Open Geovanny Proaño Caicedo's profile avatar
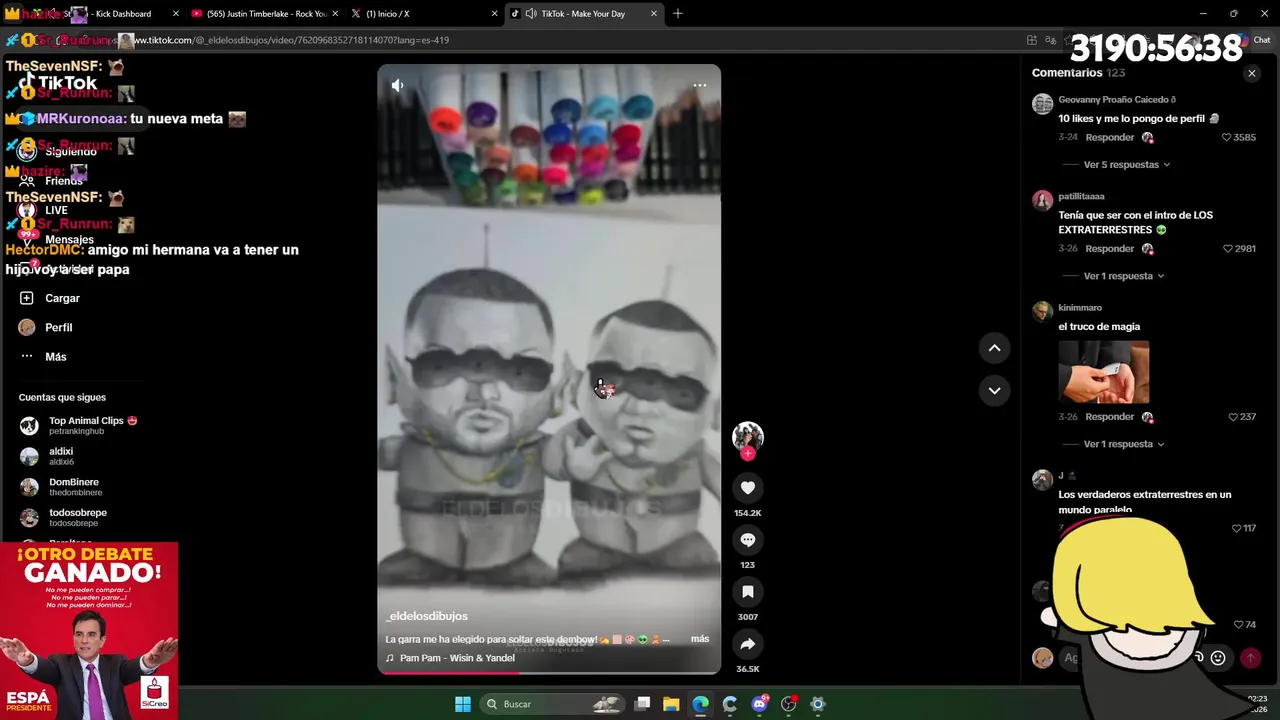This screenshot has height=720, width=1280. (x=1042, y=104)
